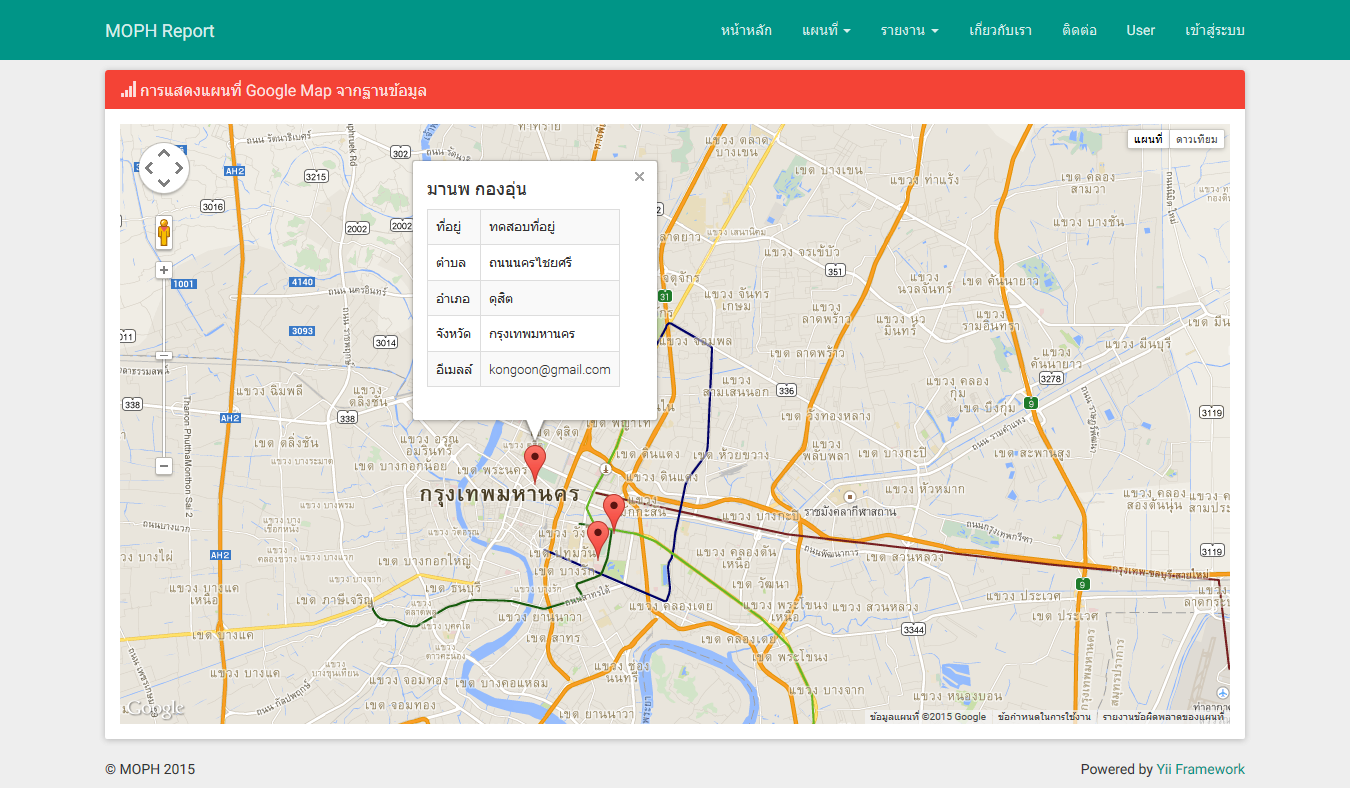The width and height of the screenshot is (1350, 788).
Task: Switch map type to ดาวเทียม satellite view
Action: (x=1196, y=139)
